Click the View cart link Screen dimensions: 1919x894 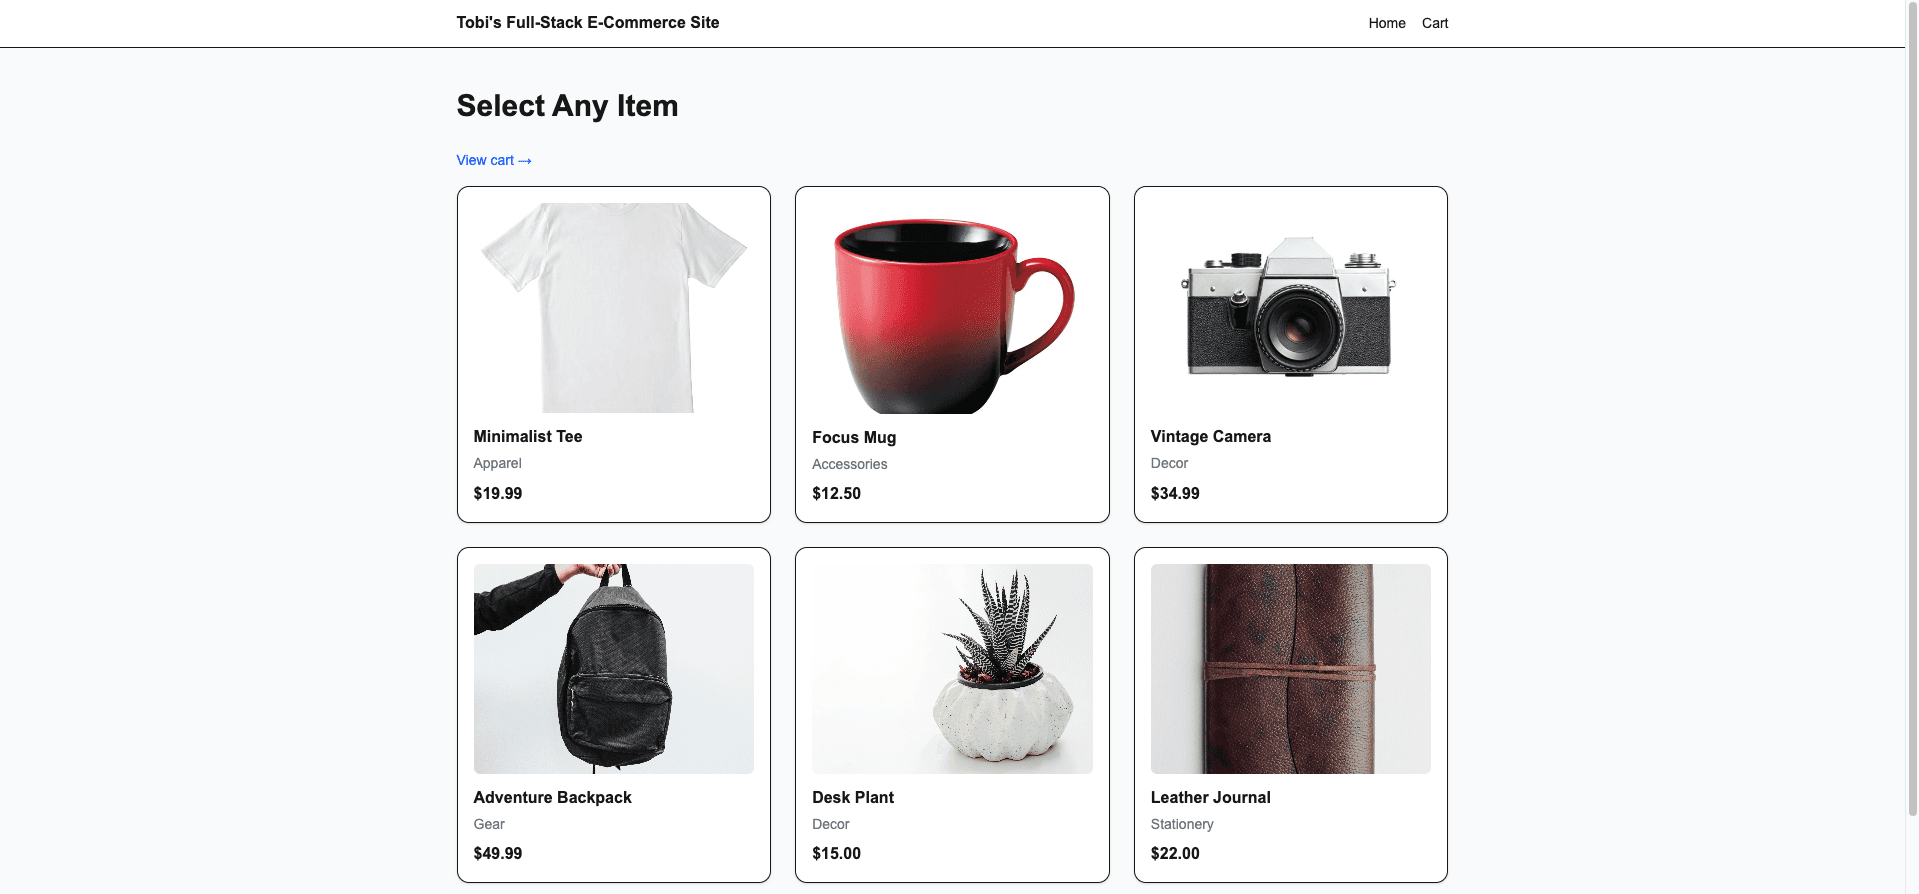(x=493, y=160)
